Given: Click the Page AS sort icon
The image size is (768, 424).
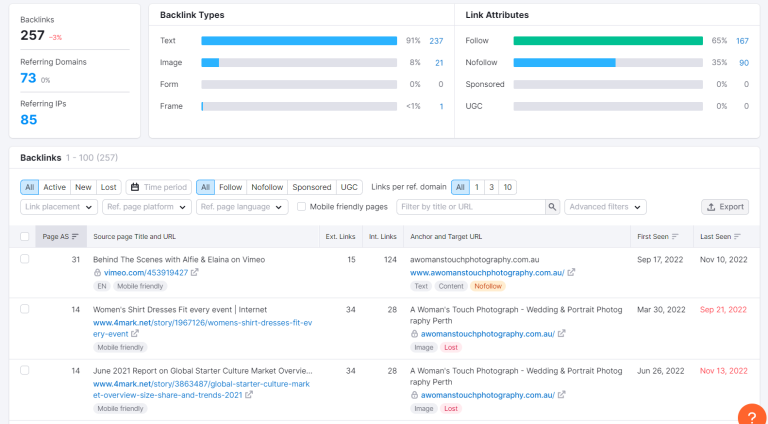Looking at the screenshot, I should coord(75,236).
